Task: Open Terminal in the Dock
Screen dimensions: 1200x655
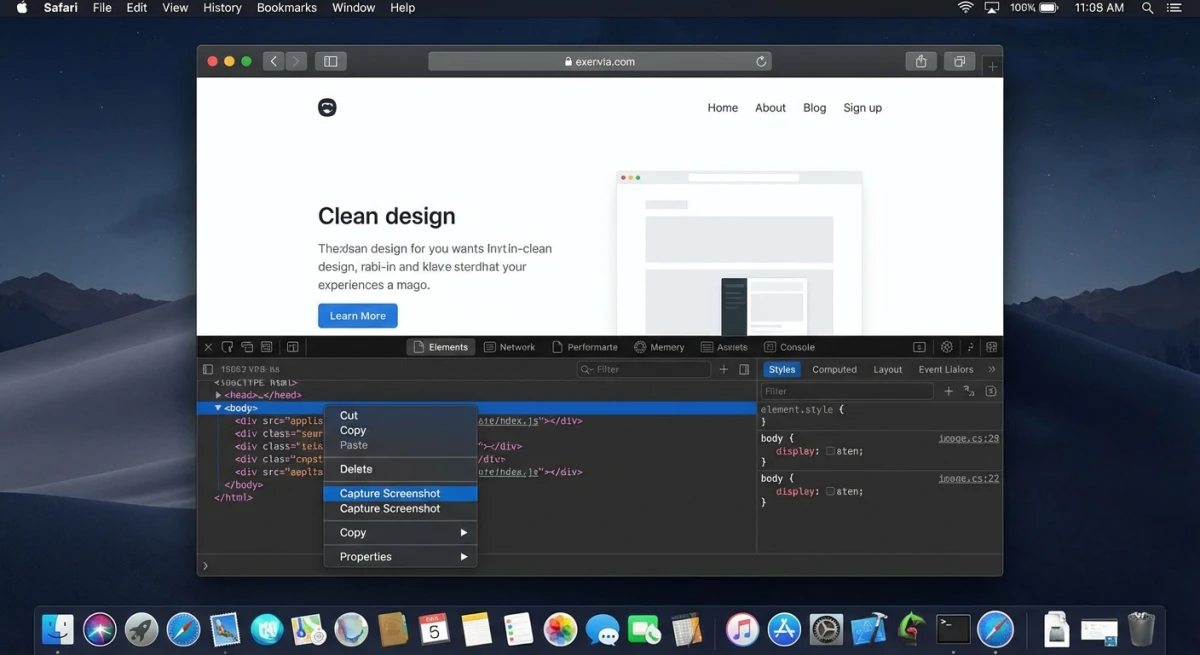Action: coord(953,629)
